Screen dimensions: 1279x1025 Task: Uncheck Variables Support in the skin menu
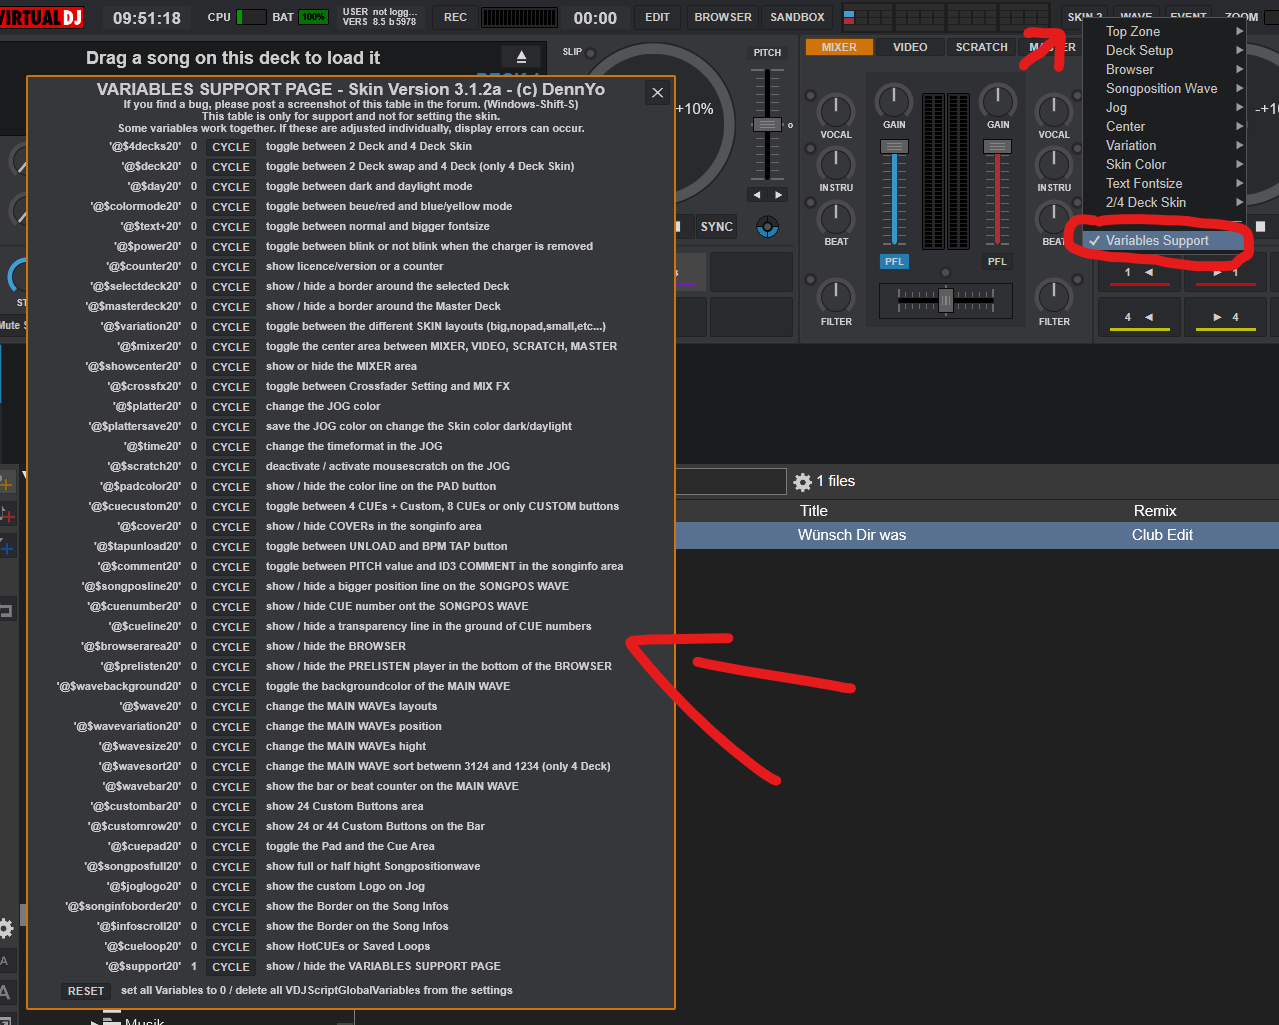pos(1164,241)
